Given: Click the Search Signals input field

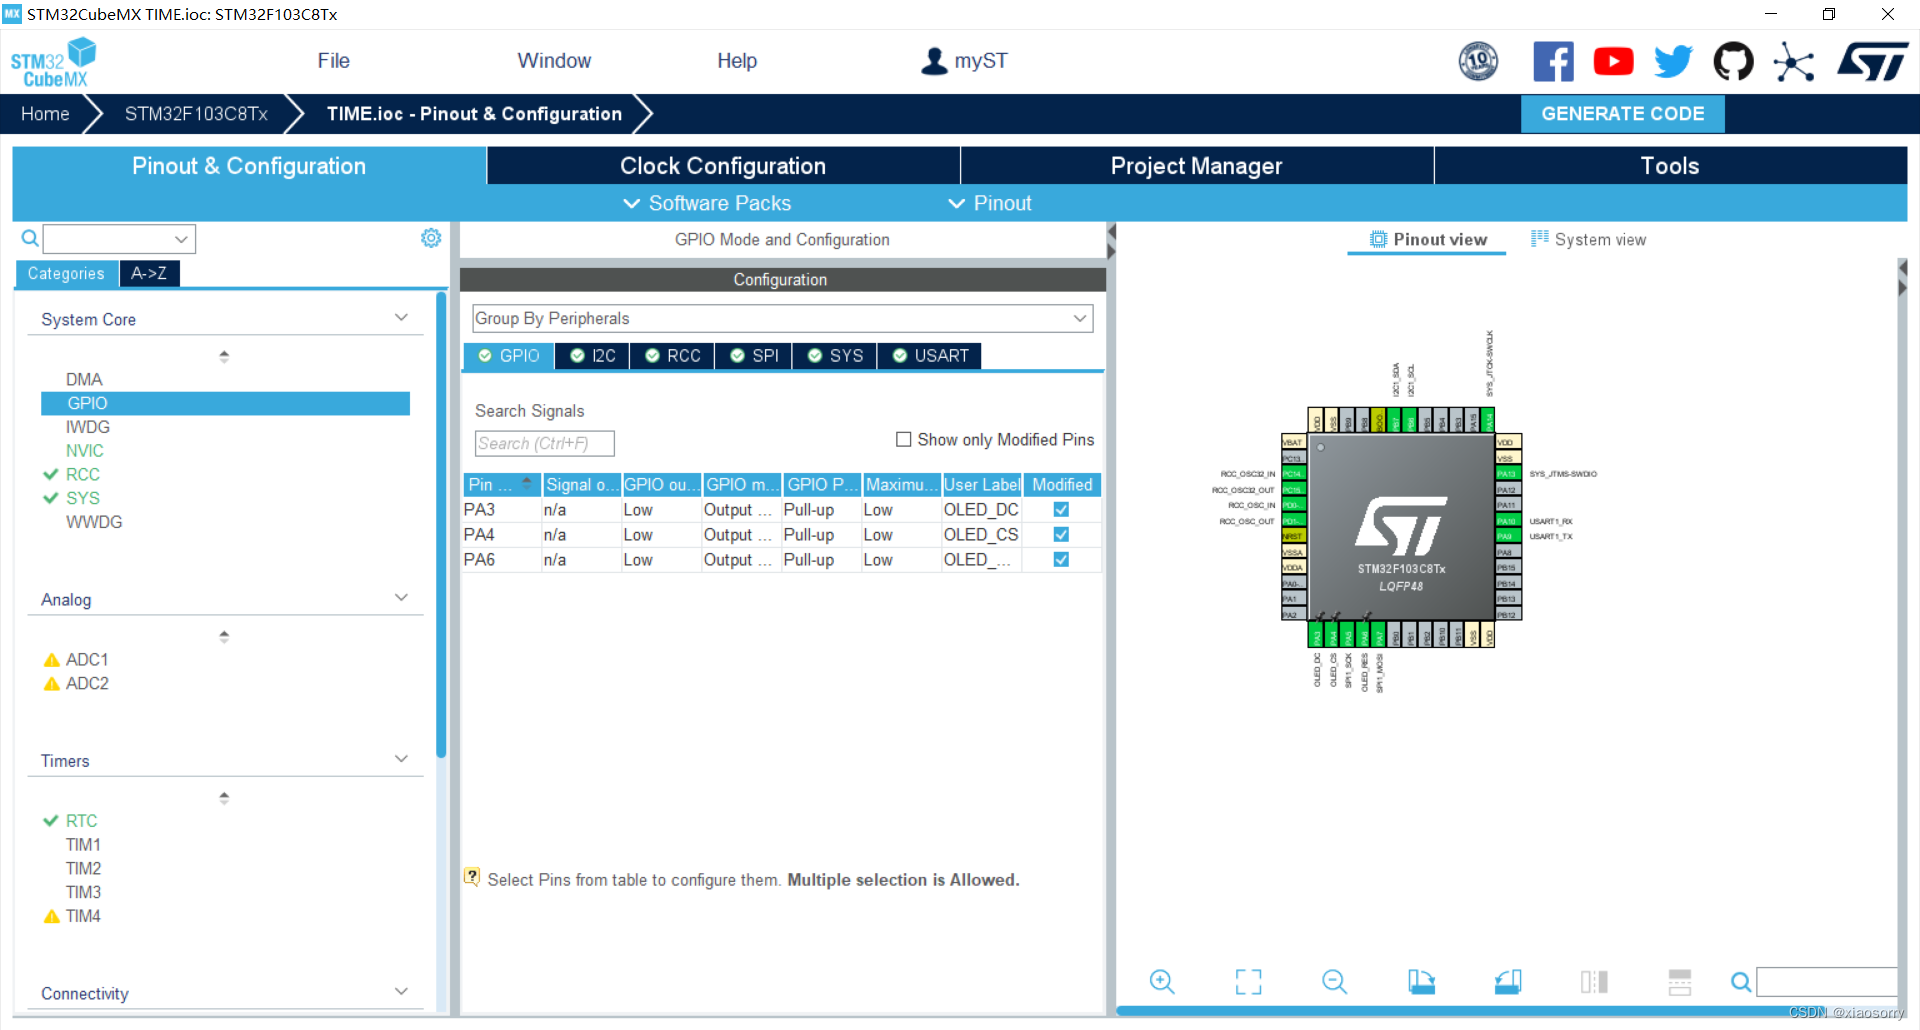Looking at the screenshot, I should pyautogui.click(x=544, y=443).
